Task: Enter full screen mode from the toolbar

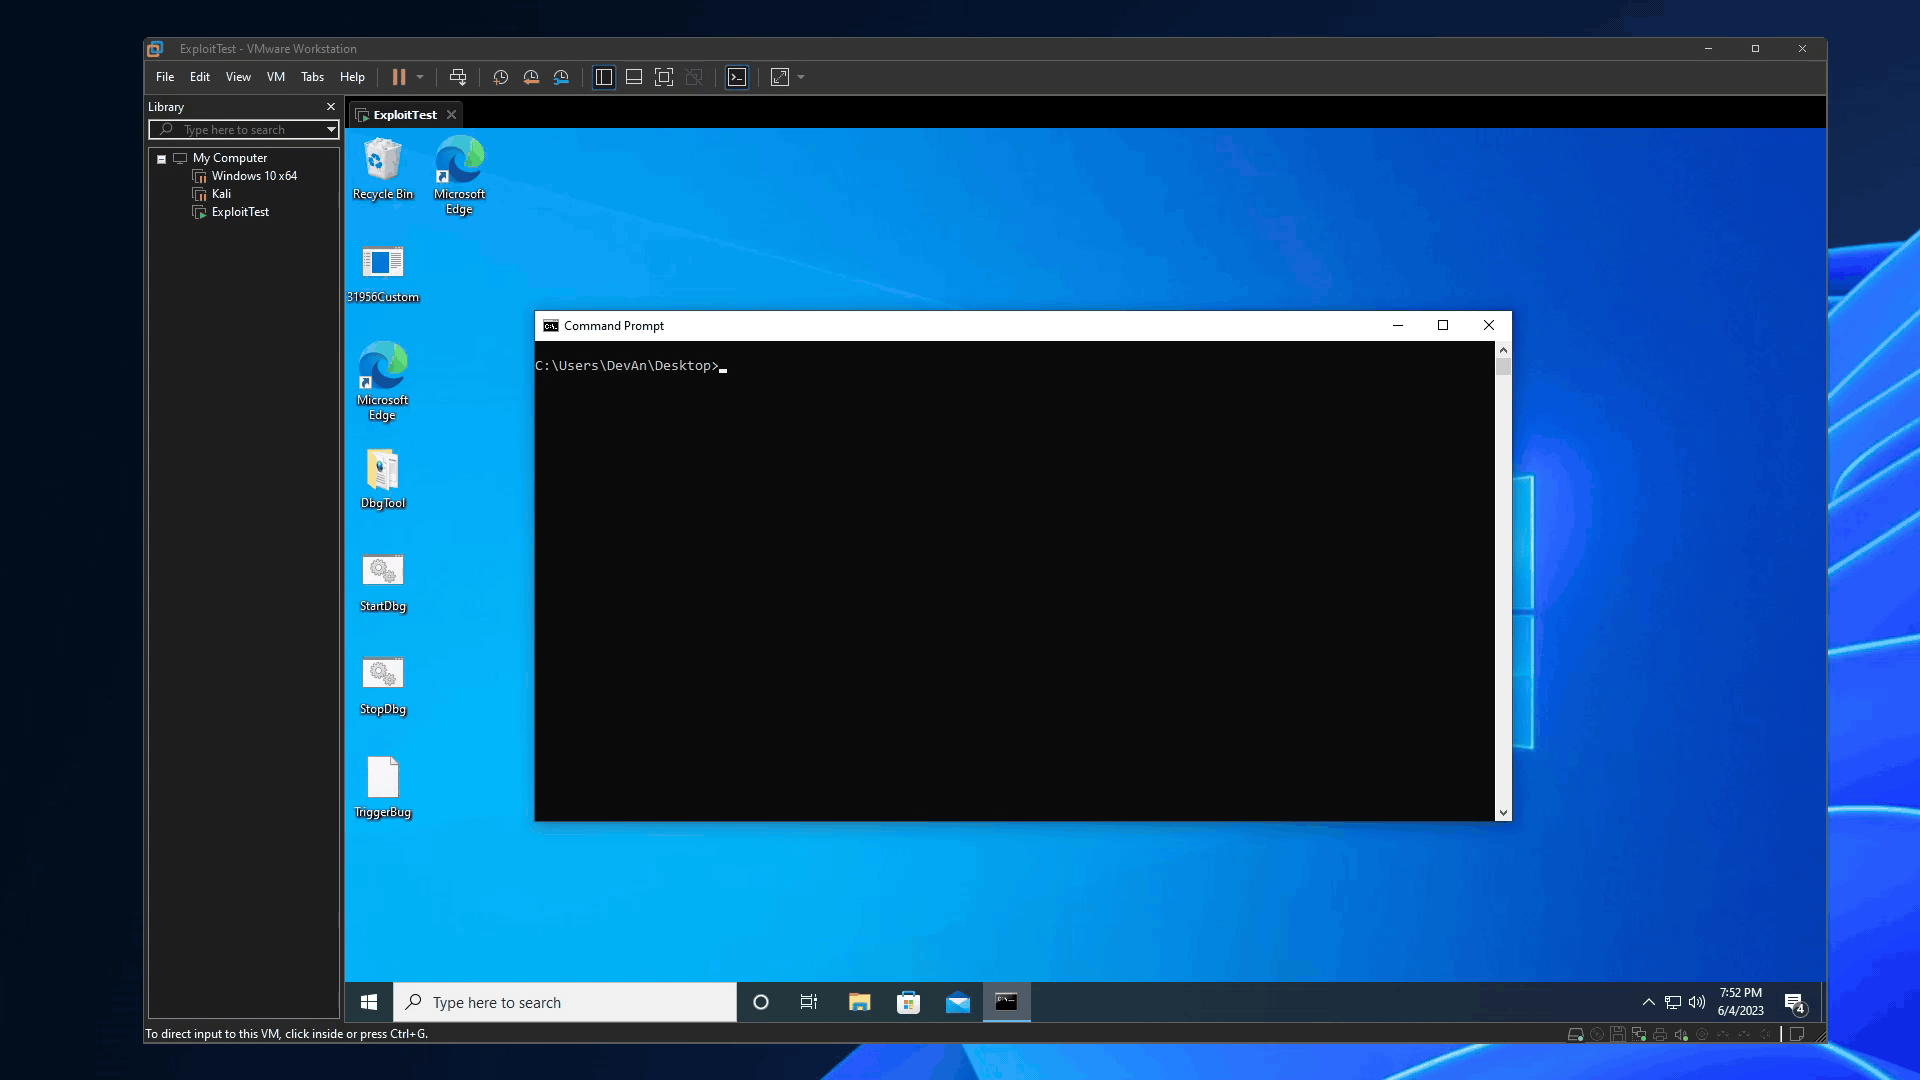Action: point(664,77)
